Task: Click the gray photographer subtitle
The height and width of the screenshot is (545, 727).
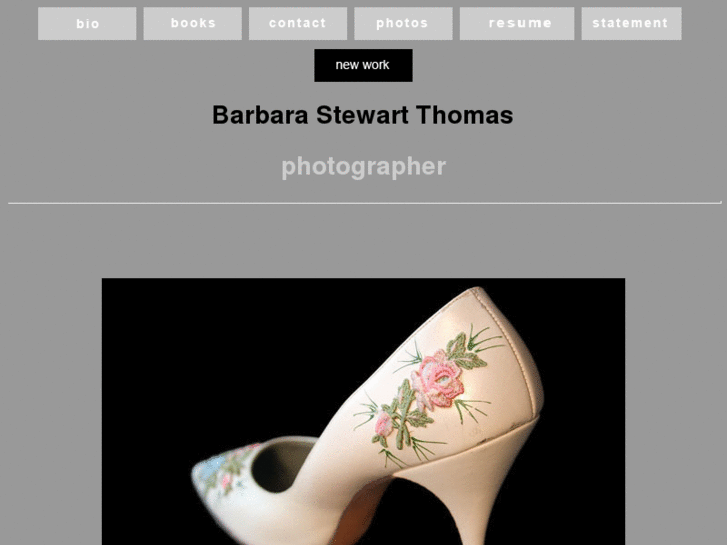Action: pyautogui.click(x=364, y=167)
